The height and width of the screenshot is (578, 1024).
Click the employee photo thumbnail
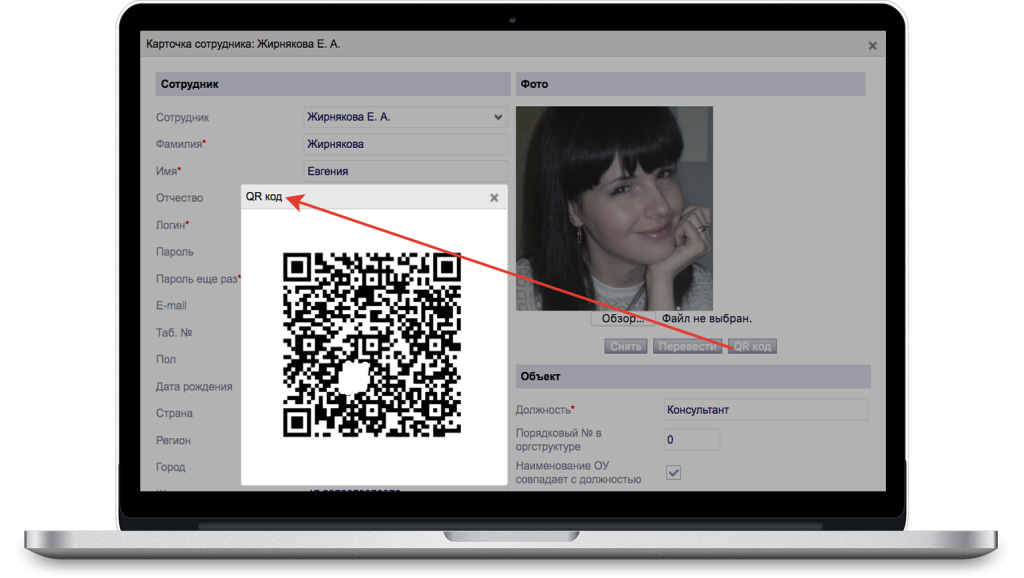pos(614,208)
